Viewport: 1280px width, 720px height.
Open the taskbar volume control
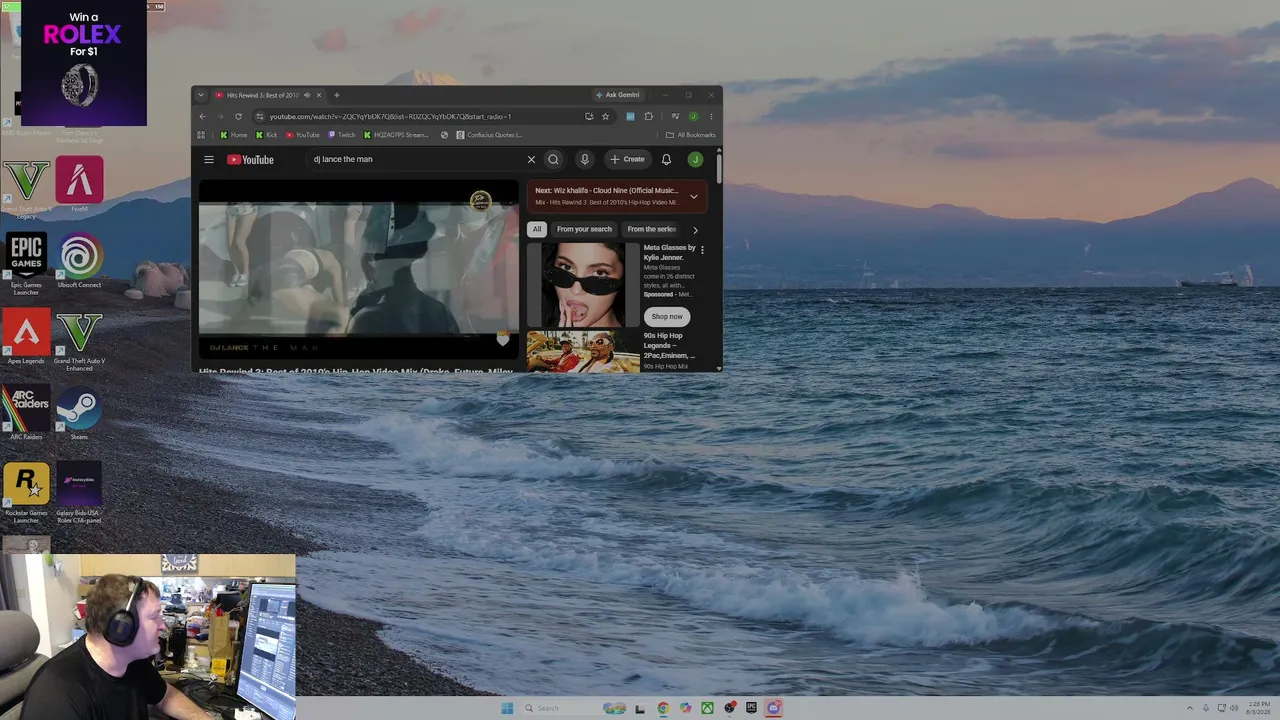(x=1233, y=708)
